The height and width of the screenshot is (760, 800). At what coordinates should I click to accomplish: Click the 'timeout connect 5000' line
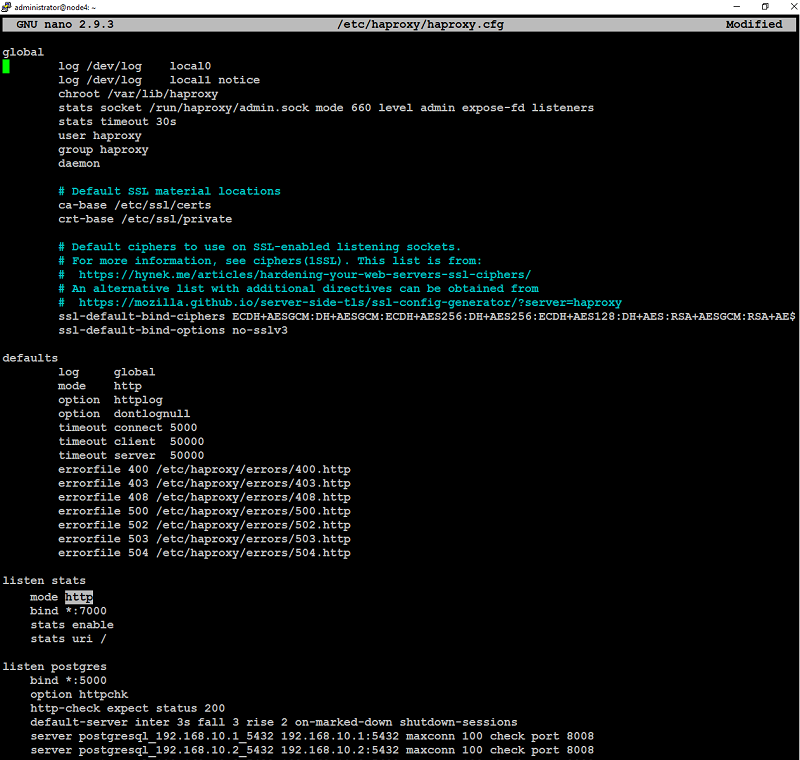click(128, 427)
